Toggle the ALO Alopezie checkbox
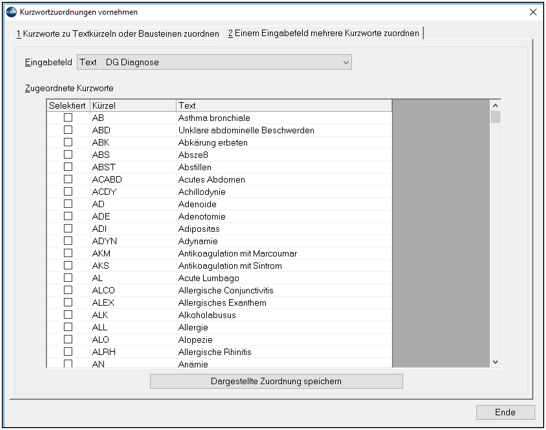 tap(68, 339)
